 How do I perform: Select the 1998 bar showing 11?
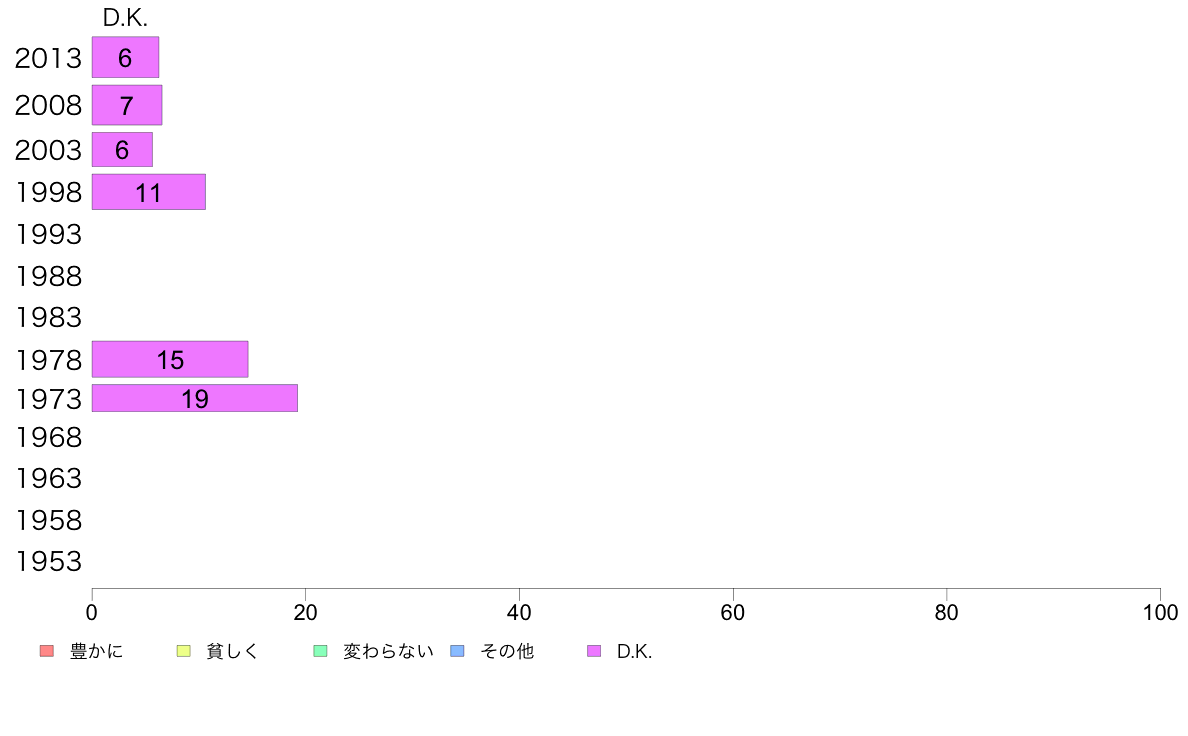pyautogui.click(x=148, y=192)
